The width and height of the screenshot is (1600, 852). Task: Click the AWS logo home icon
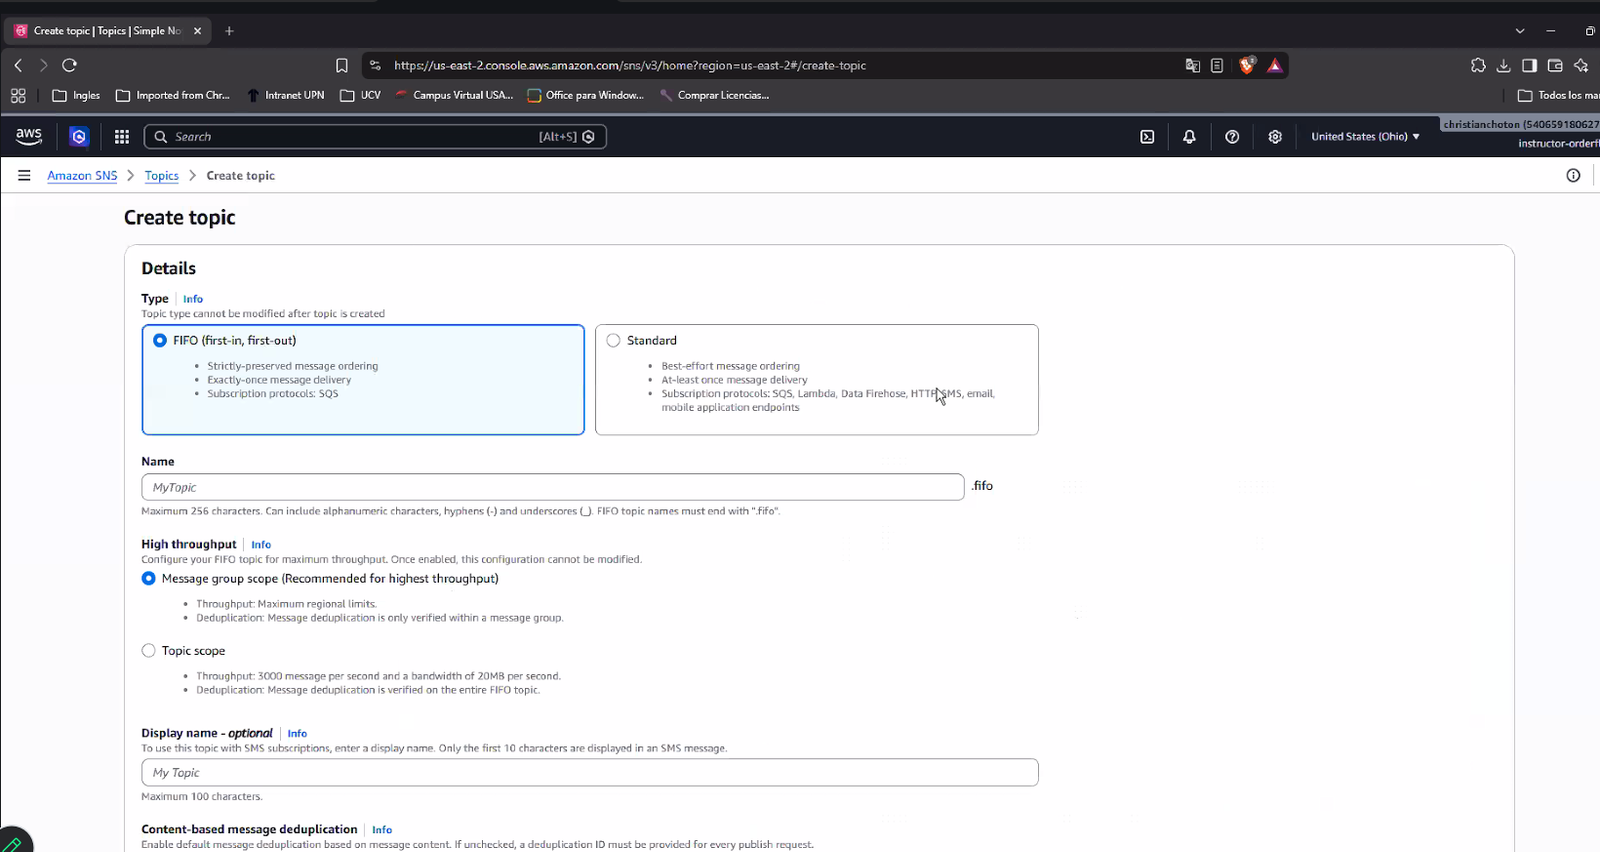[29, 136]
